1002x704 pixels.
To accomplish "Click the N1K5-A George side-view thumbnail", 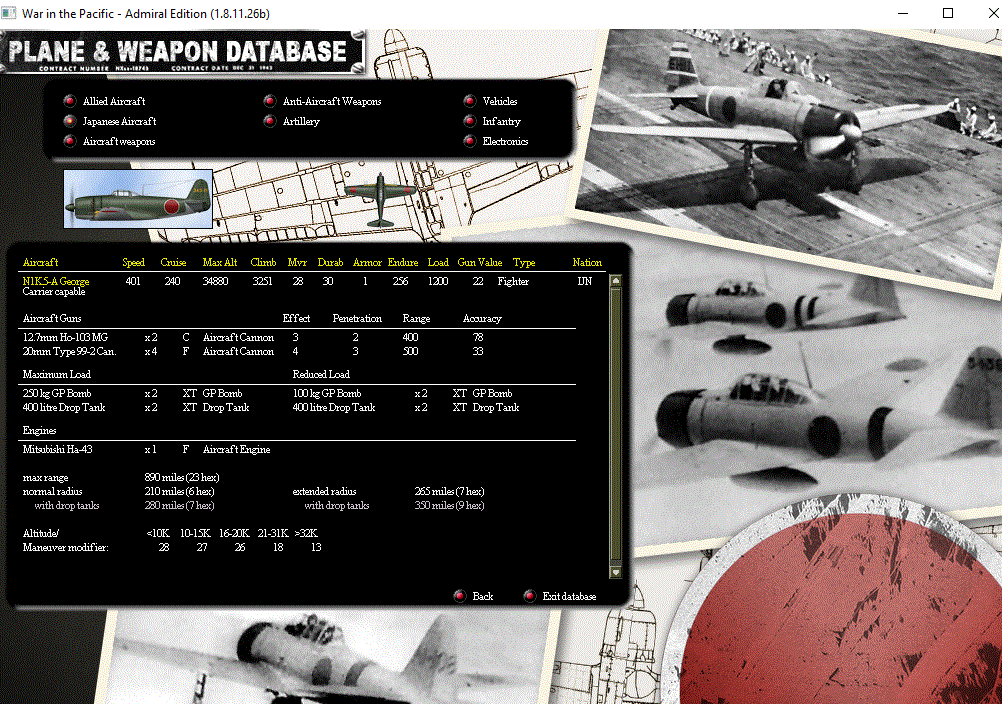I will click(138, 199).
